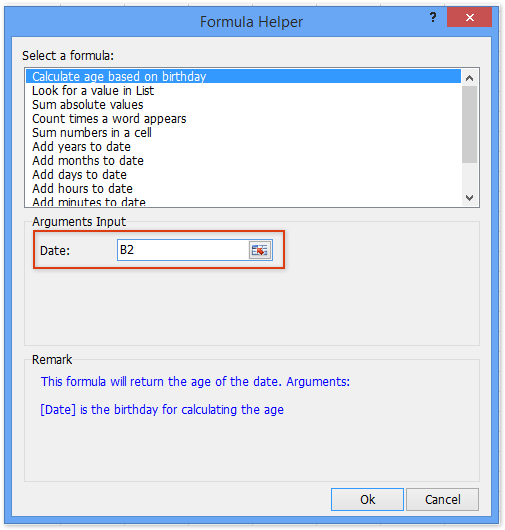The image size is (505, 530).
Task: Confirm with the Ok button
Action: [367, 499]
